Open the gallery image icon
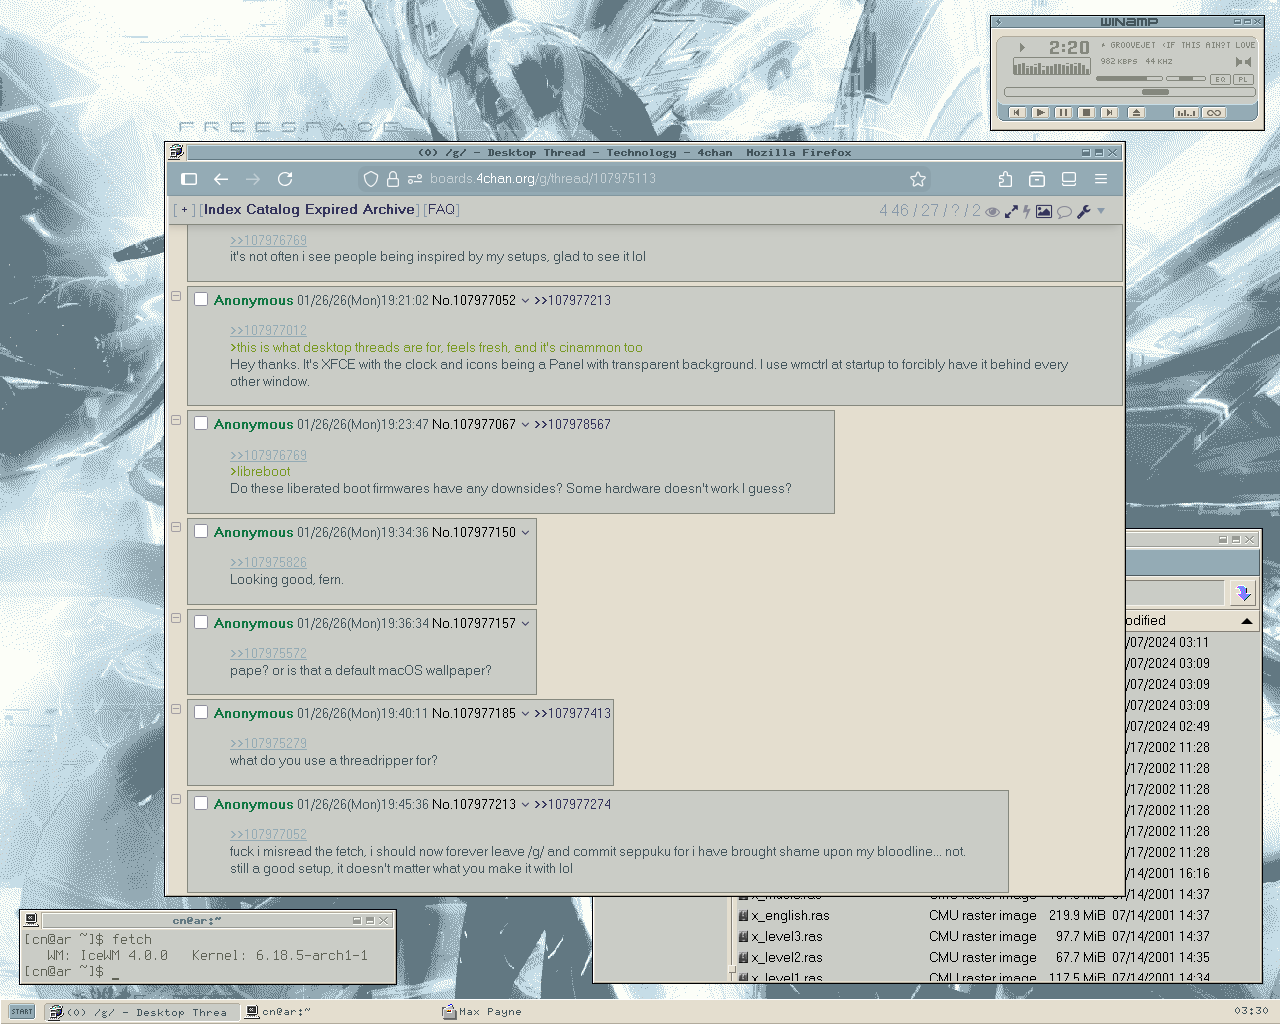The width and height of the screenshot is (1280, 1024). pyautogui.click(x=1044, y=211)
